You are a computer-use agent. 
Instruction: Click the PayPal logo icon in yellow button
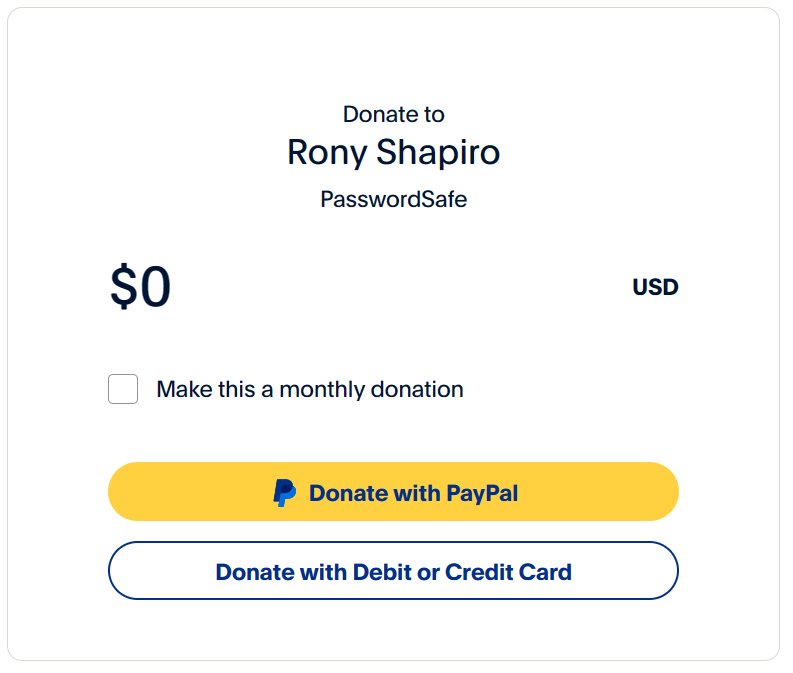tap(285, 493)
